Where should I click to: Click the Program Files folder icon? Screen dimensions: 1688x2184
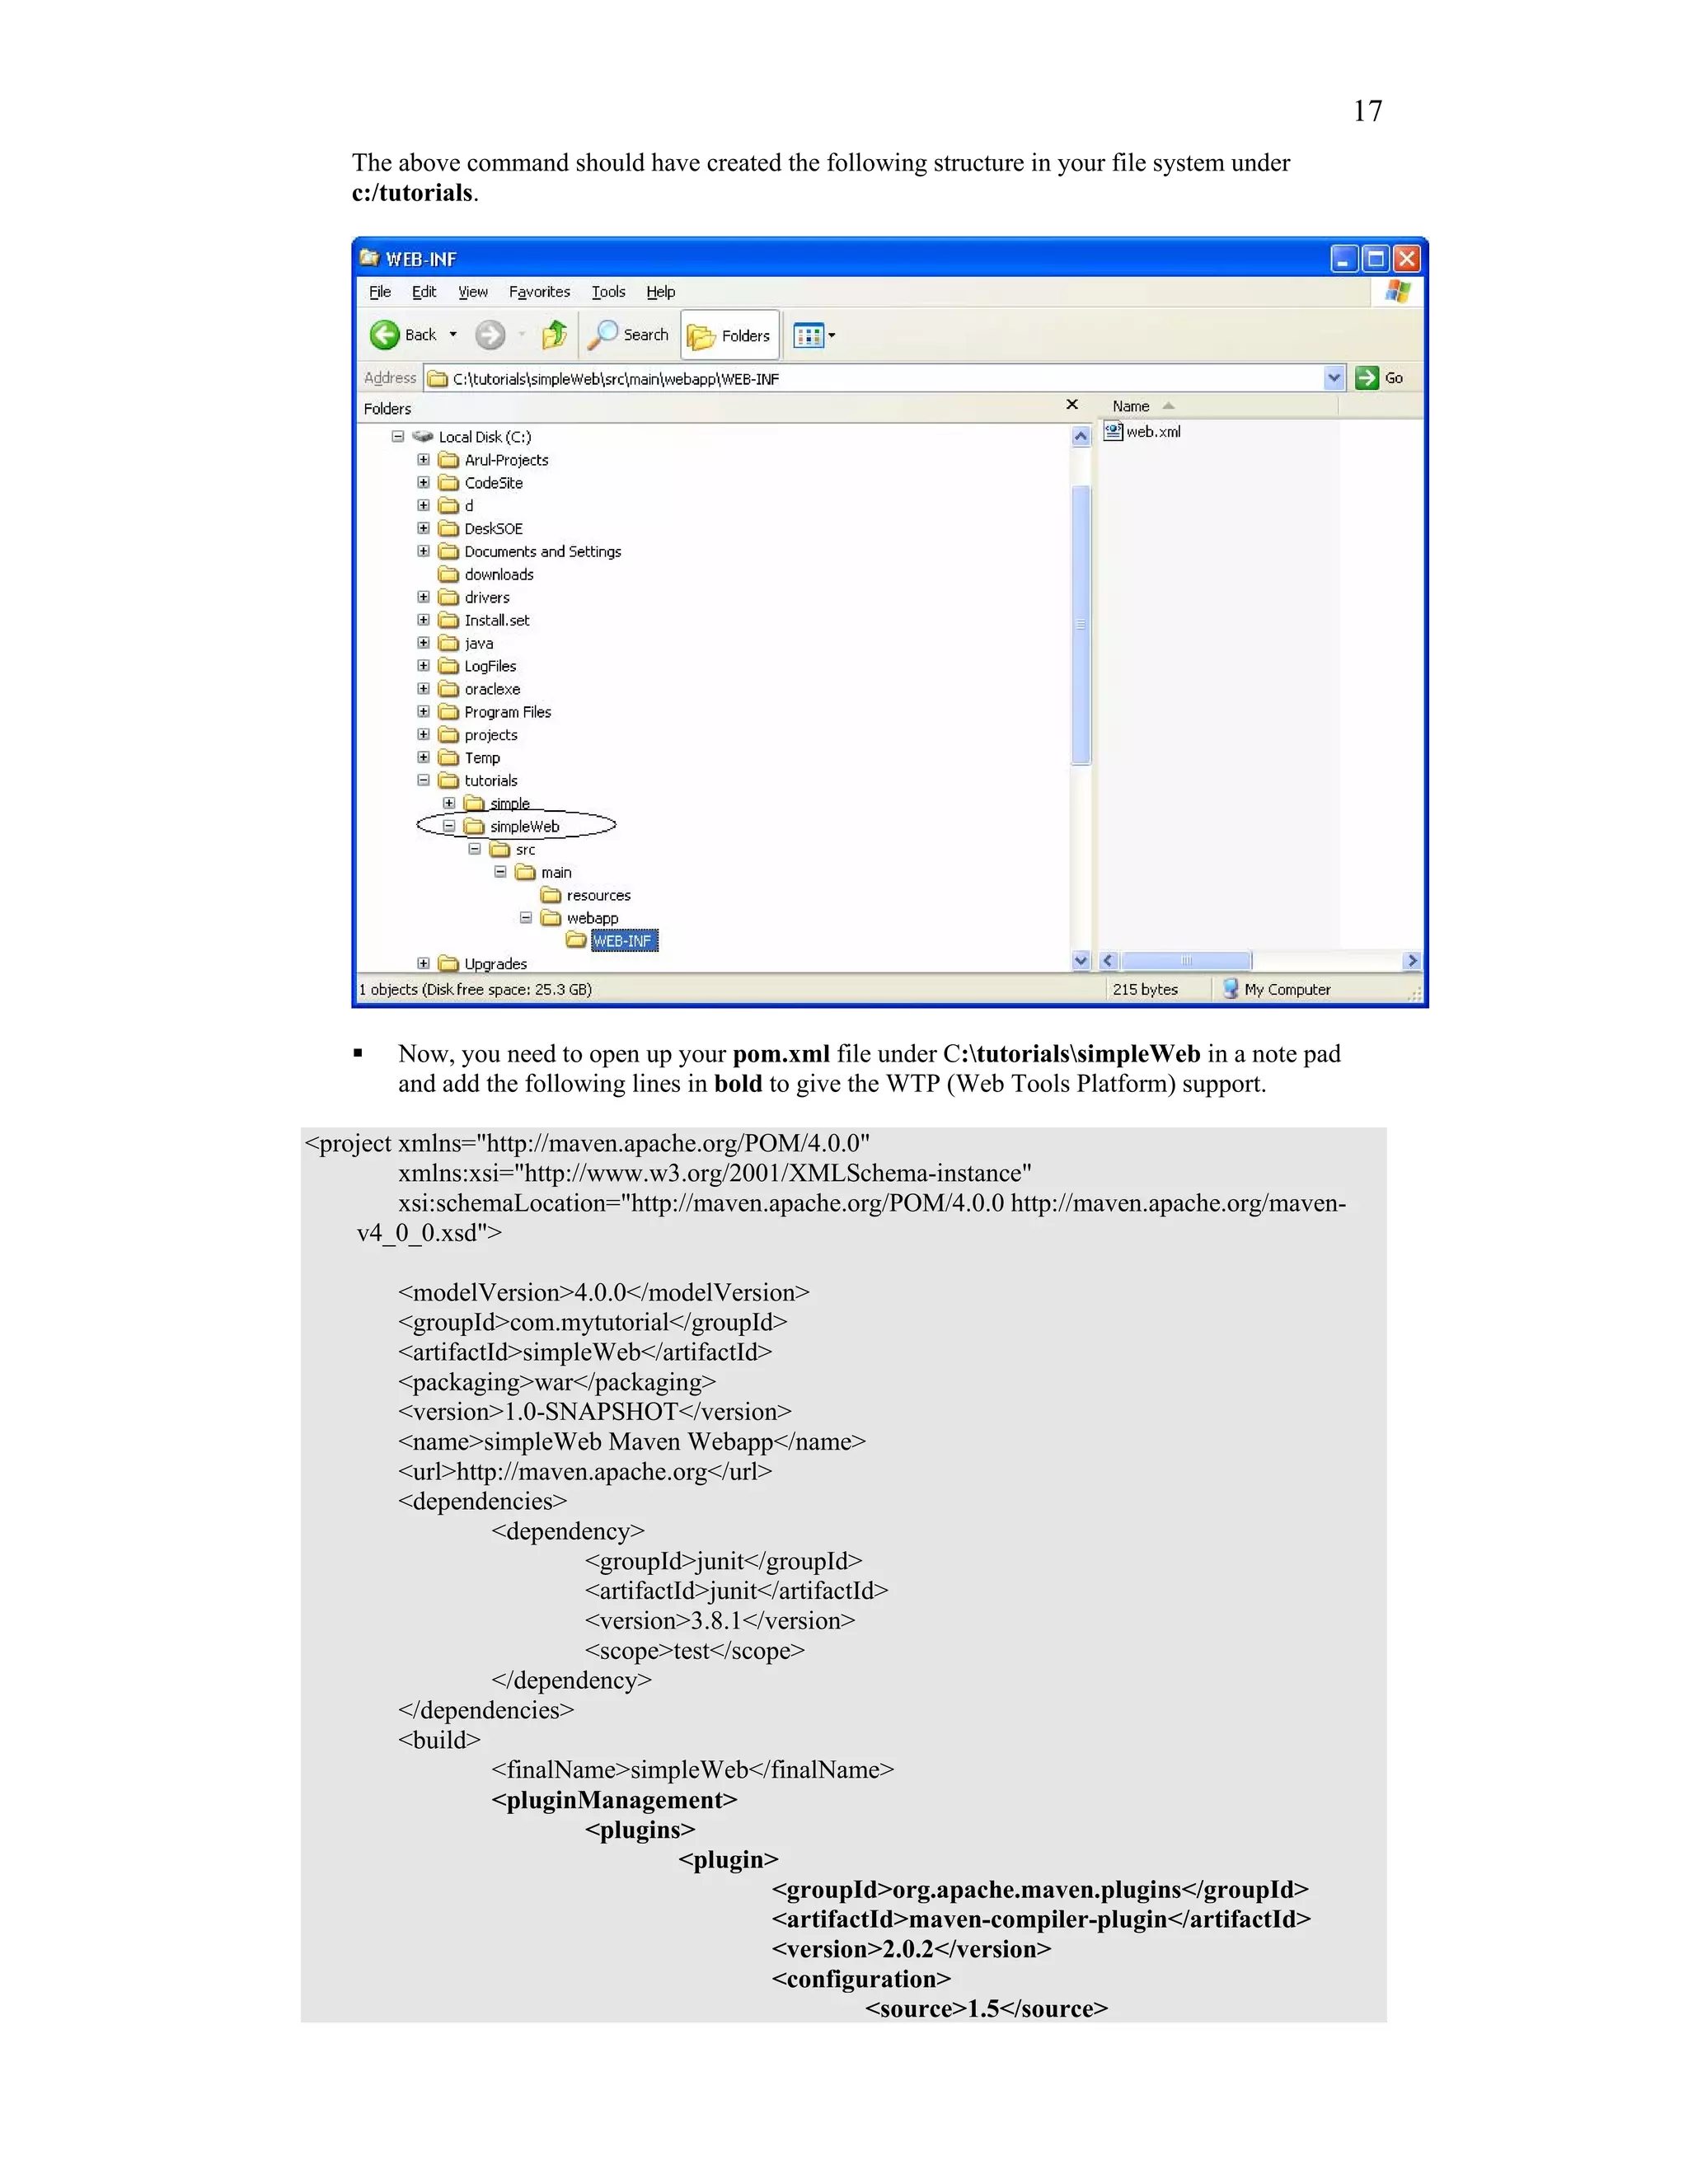[x=449, y=713]
